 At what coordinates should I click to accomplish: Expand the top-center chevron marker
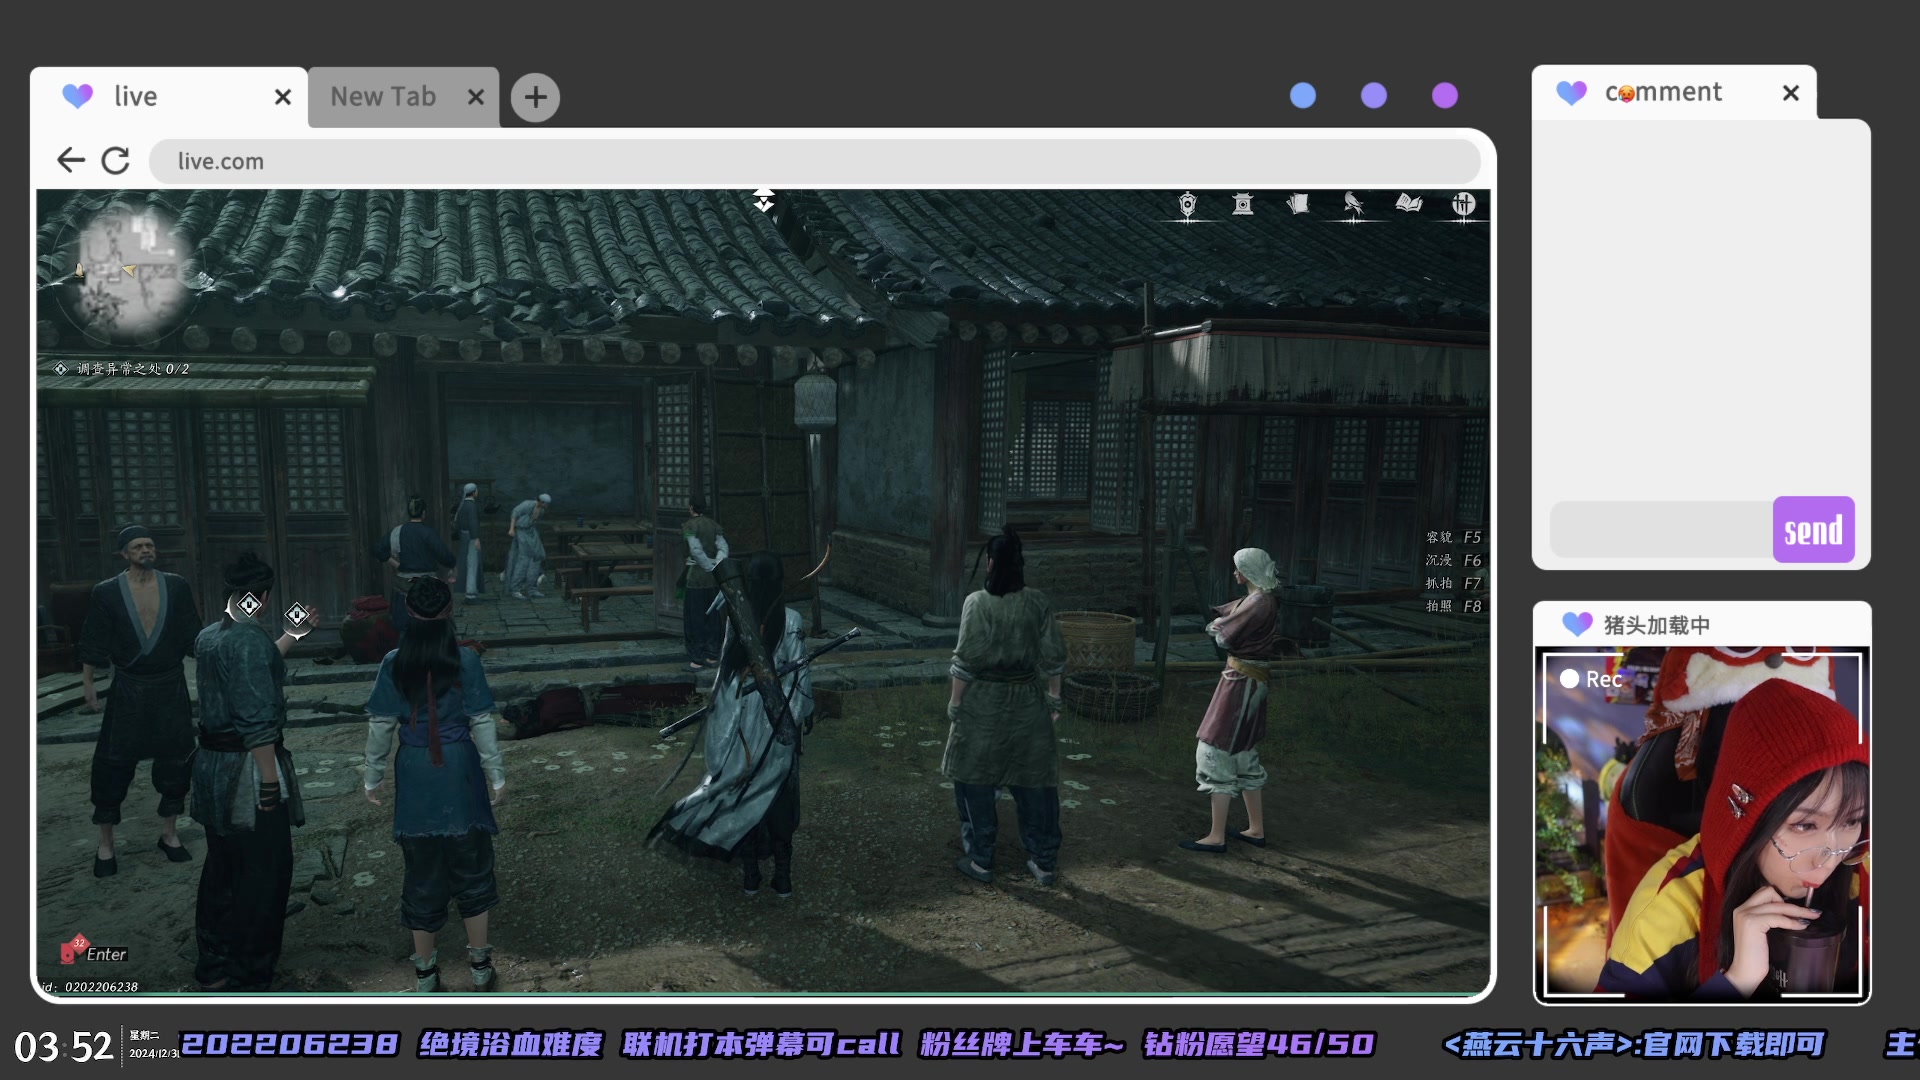[764, 199]
